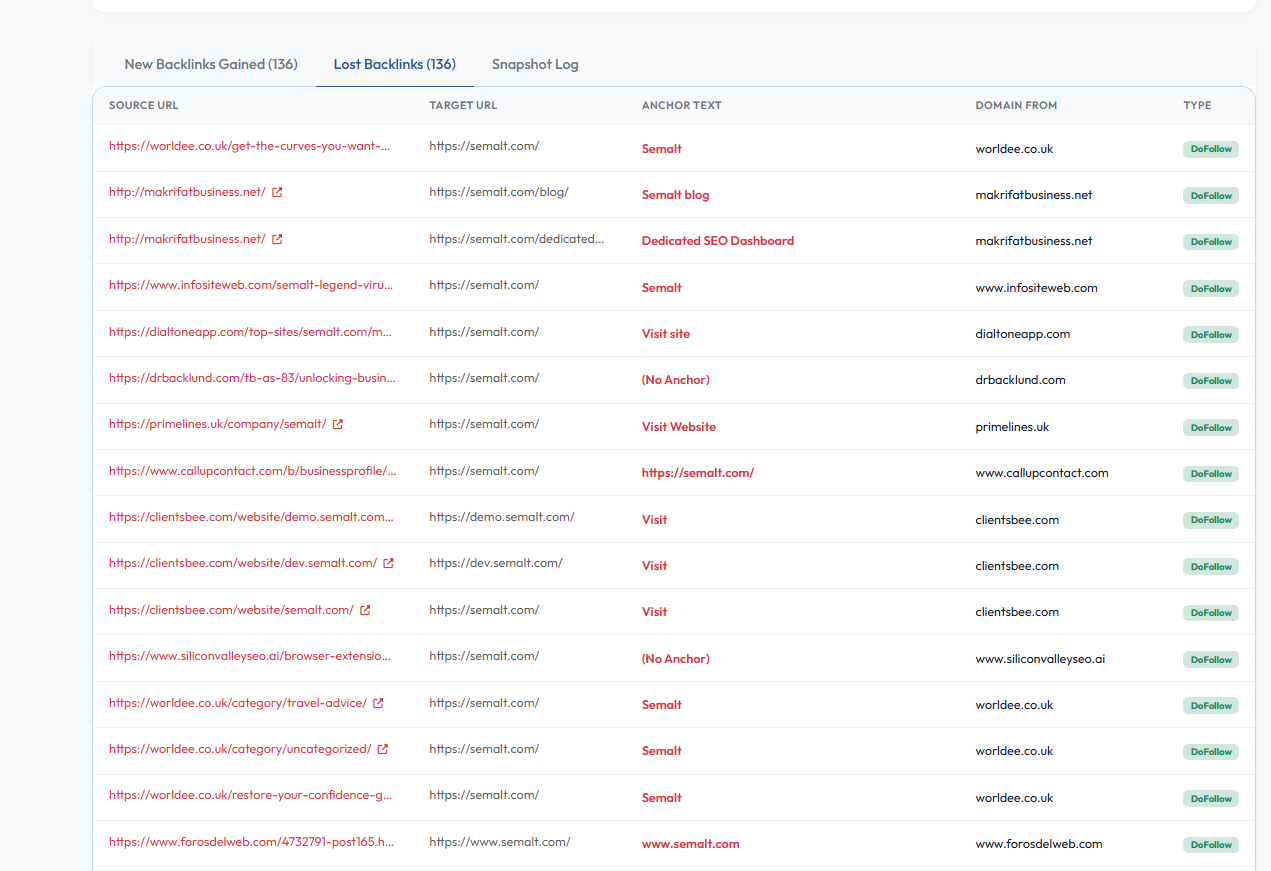
Task: Open dialtoneapp.com top-sites source link
Action: [x=250, y=331]
